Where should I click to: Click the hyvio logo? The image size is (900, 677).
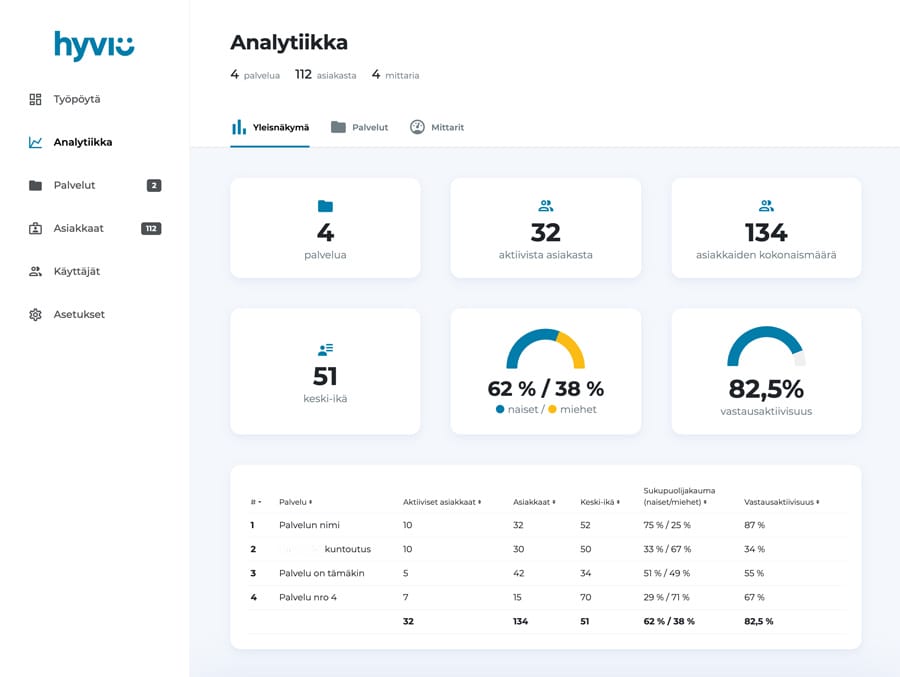[94, 46]
